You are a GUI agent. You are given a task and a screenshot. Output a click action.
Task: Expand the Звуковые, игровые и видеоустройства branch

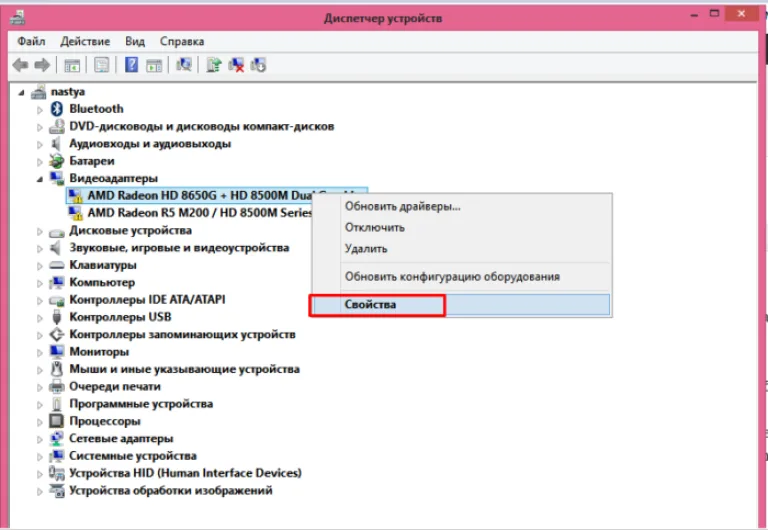(x=40, y=248)
